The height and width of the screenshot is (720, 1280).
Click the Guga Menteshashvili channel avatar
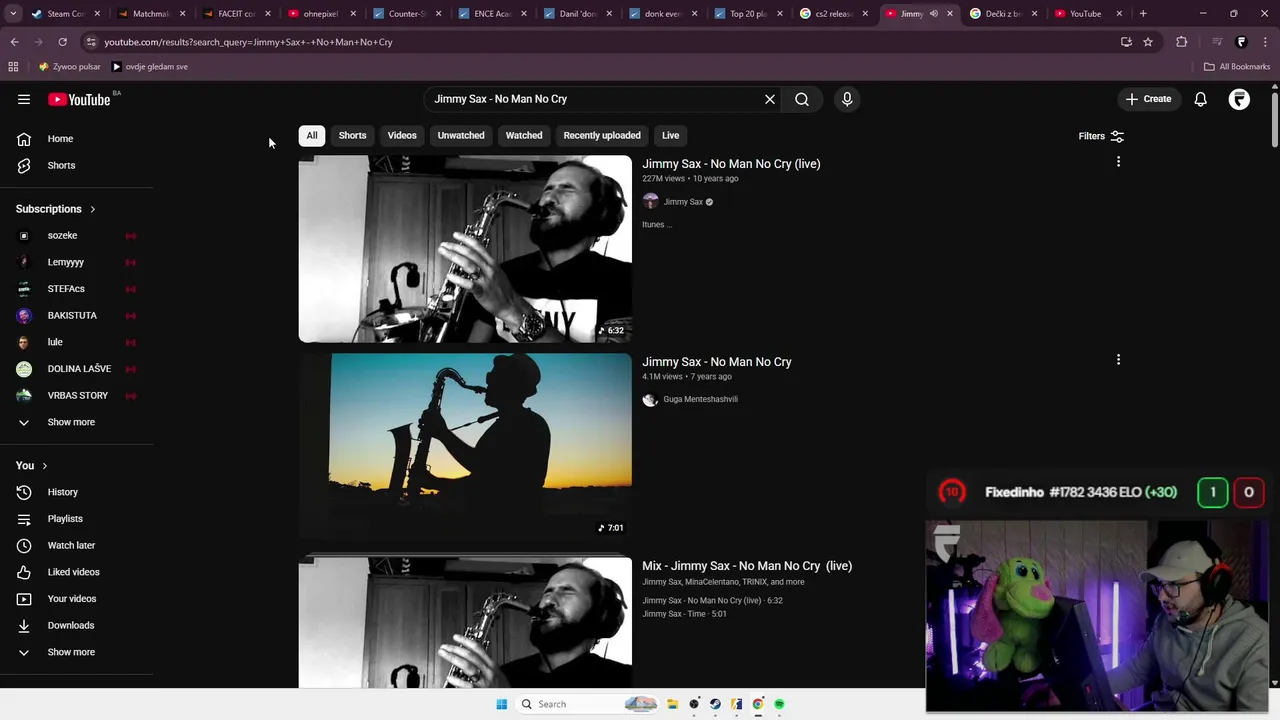(650, 399)
